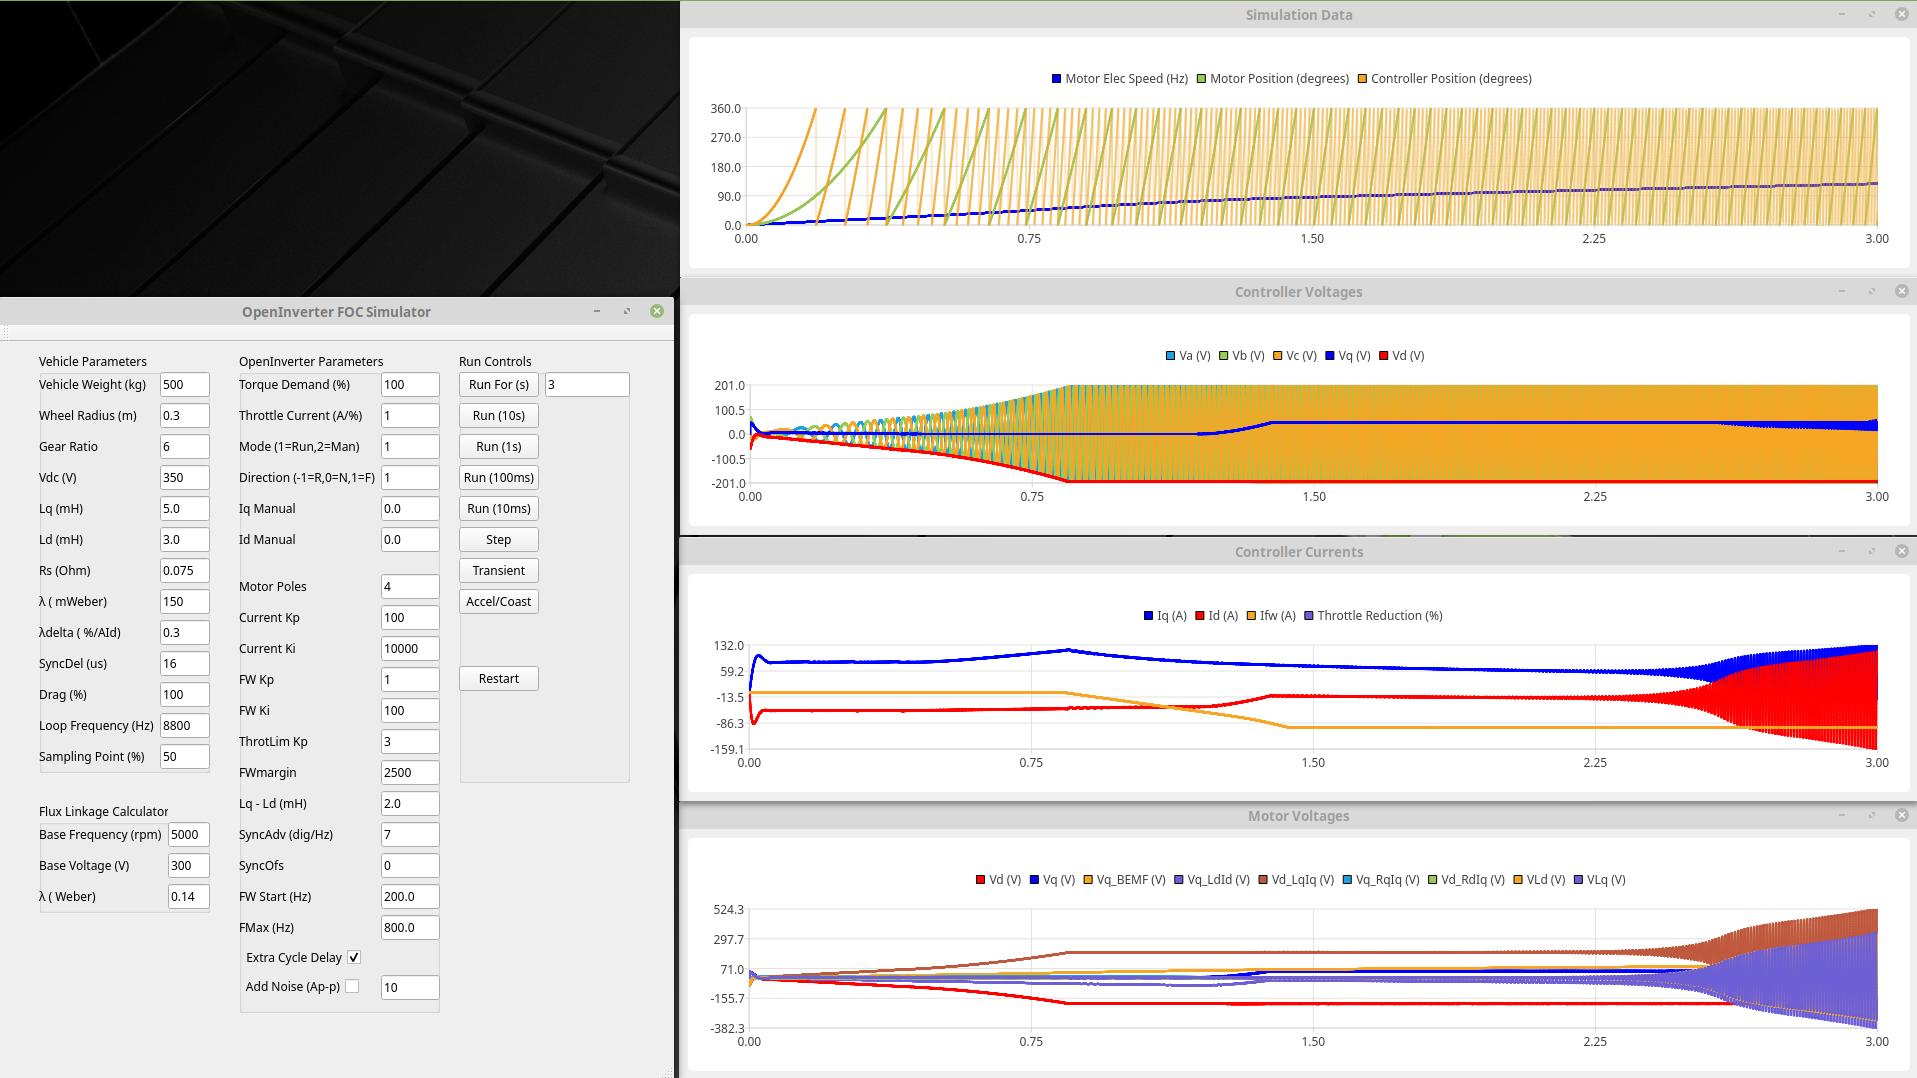Click the Step button
This screenshot has width=1917, height=1078.
[498, 539]
